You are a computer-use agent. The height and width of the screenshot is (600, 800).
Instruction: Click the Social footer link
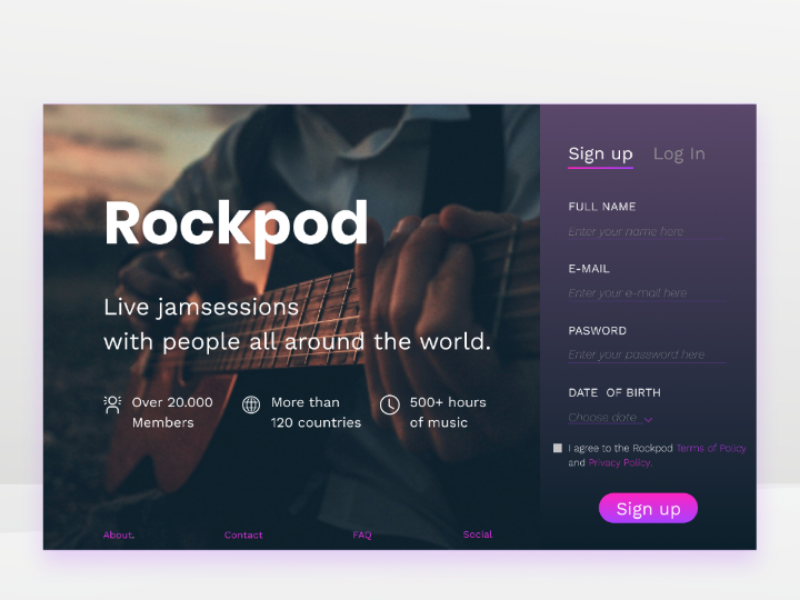coord(478,534)
